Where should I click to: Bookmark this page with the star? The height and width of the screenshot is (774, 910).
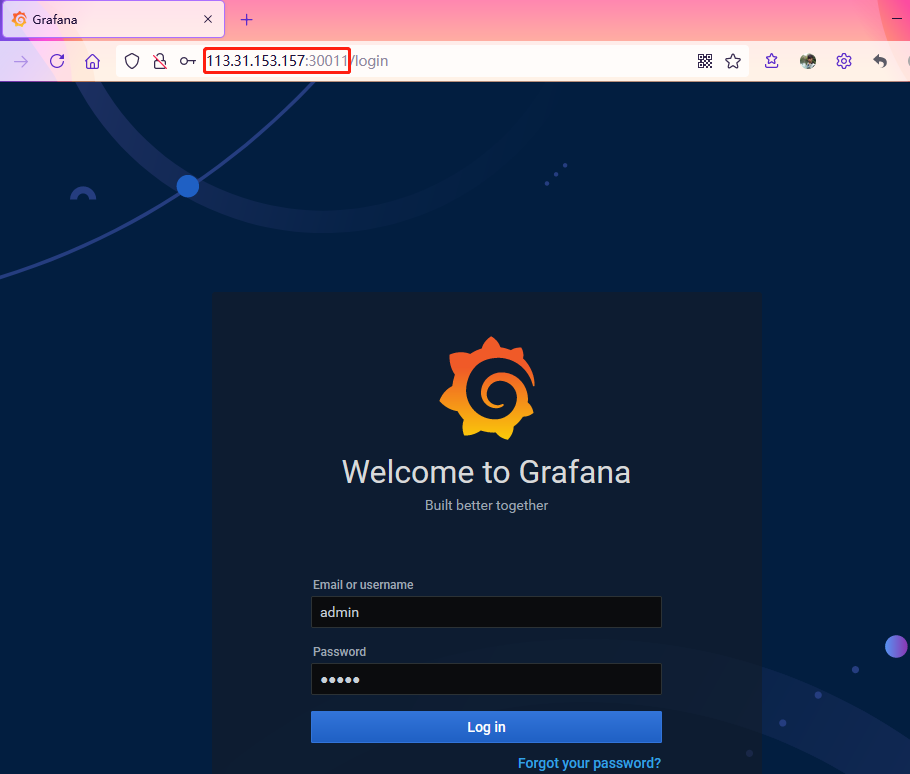coord(733,61)
